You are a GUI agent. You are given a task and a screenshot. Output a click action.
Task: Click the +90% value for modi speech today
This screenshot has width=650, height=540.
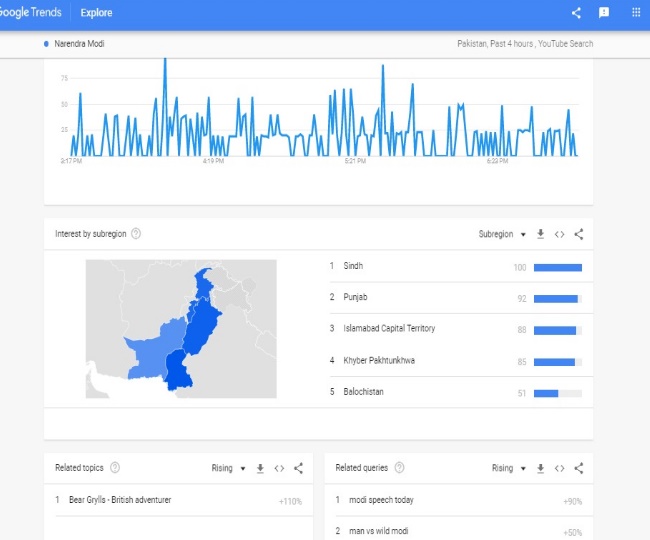[572, 501]
